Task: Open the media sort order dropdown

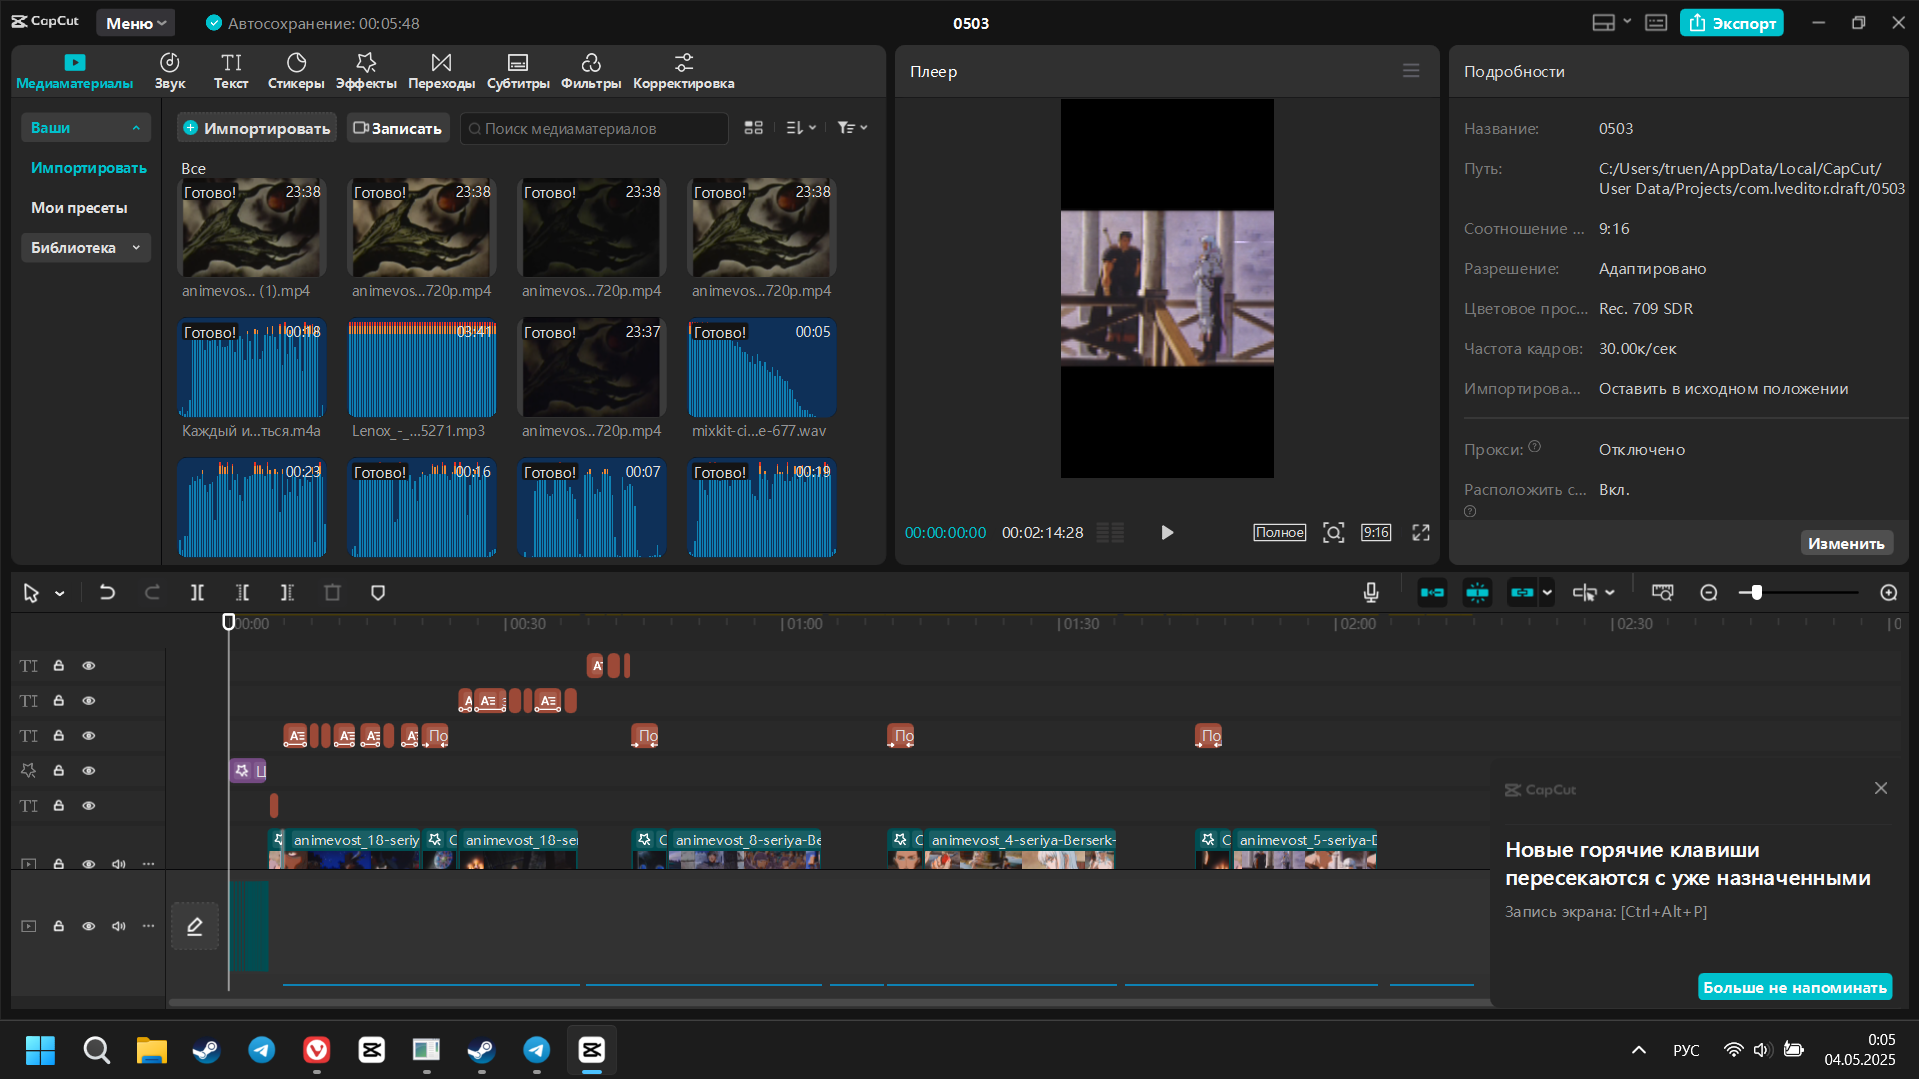Action: pos(801,128)
